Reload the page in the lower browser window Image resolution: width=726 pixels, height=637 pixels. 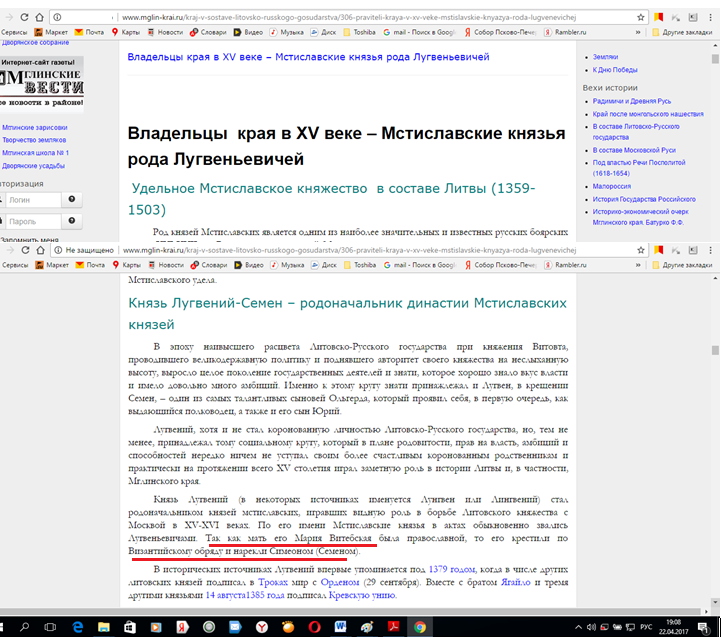pyautogui.click(x=25, y=250)
